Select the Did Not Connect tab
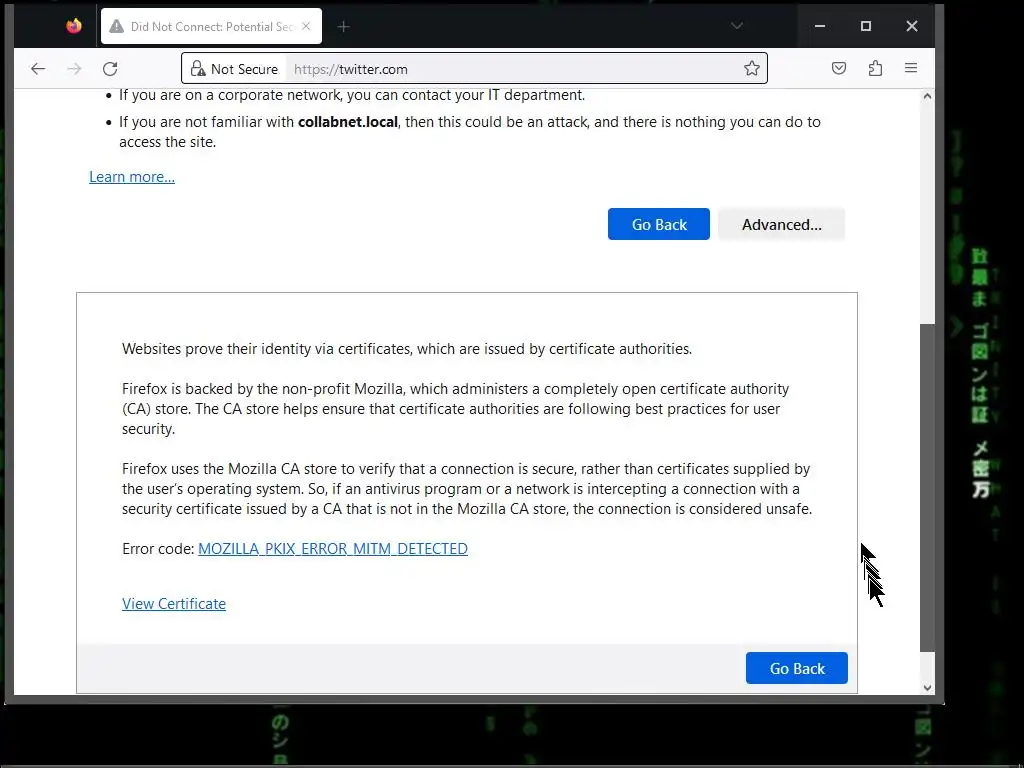The height and width of the screenshot is (768, 1024). 211,26
